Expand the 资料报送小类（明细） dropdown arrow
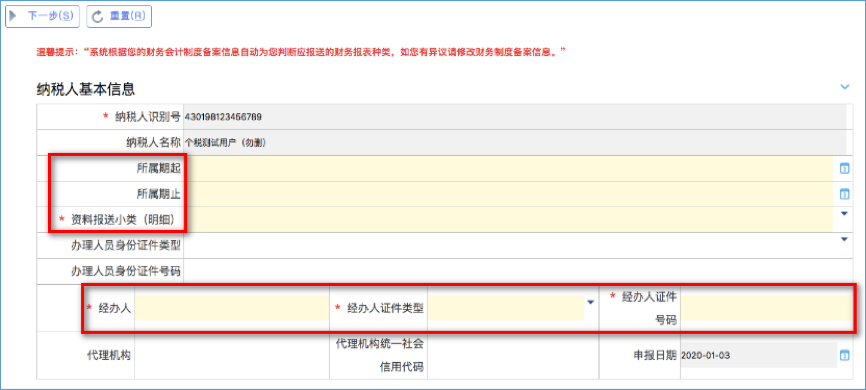866x390 pixels. point(844,214)
